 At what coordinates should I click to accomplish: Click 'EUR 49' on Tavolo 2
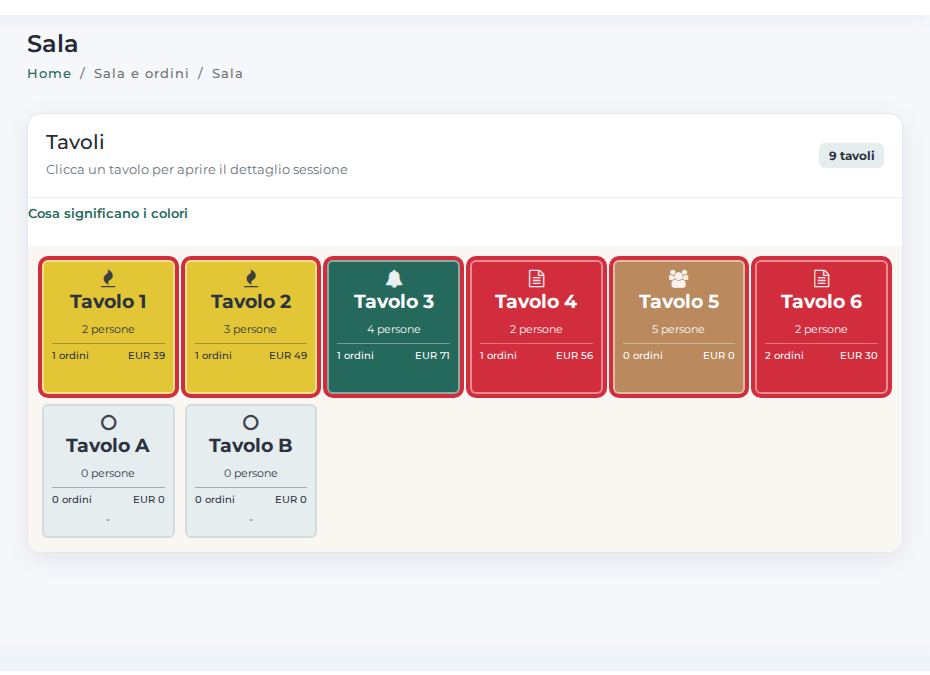(288, 355)
